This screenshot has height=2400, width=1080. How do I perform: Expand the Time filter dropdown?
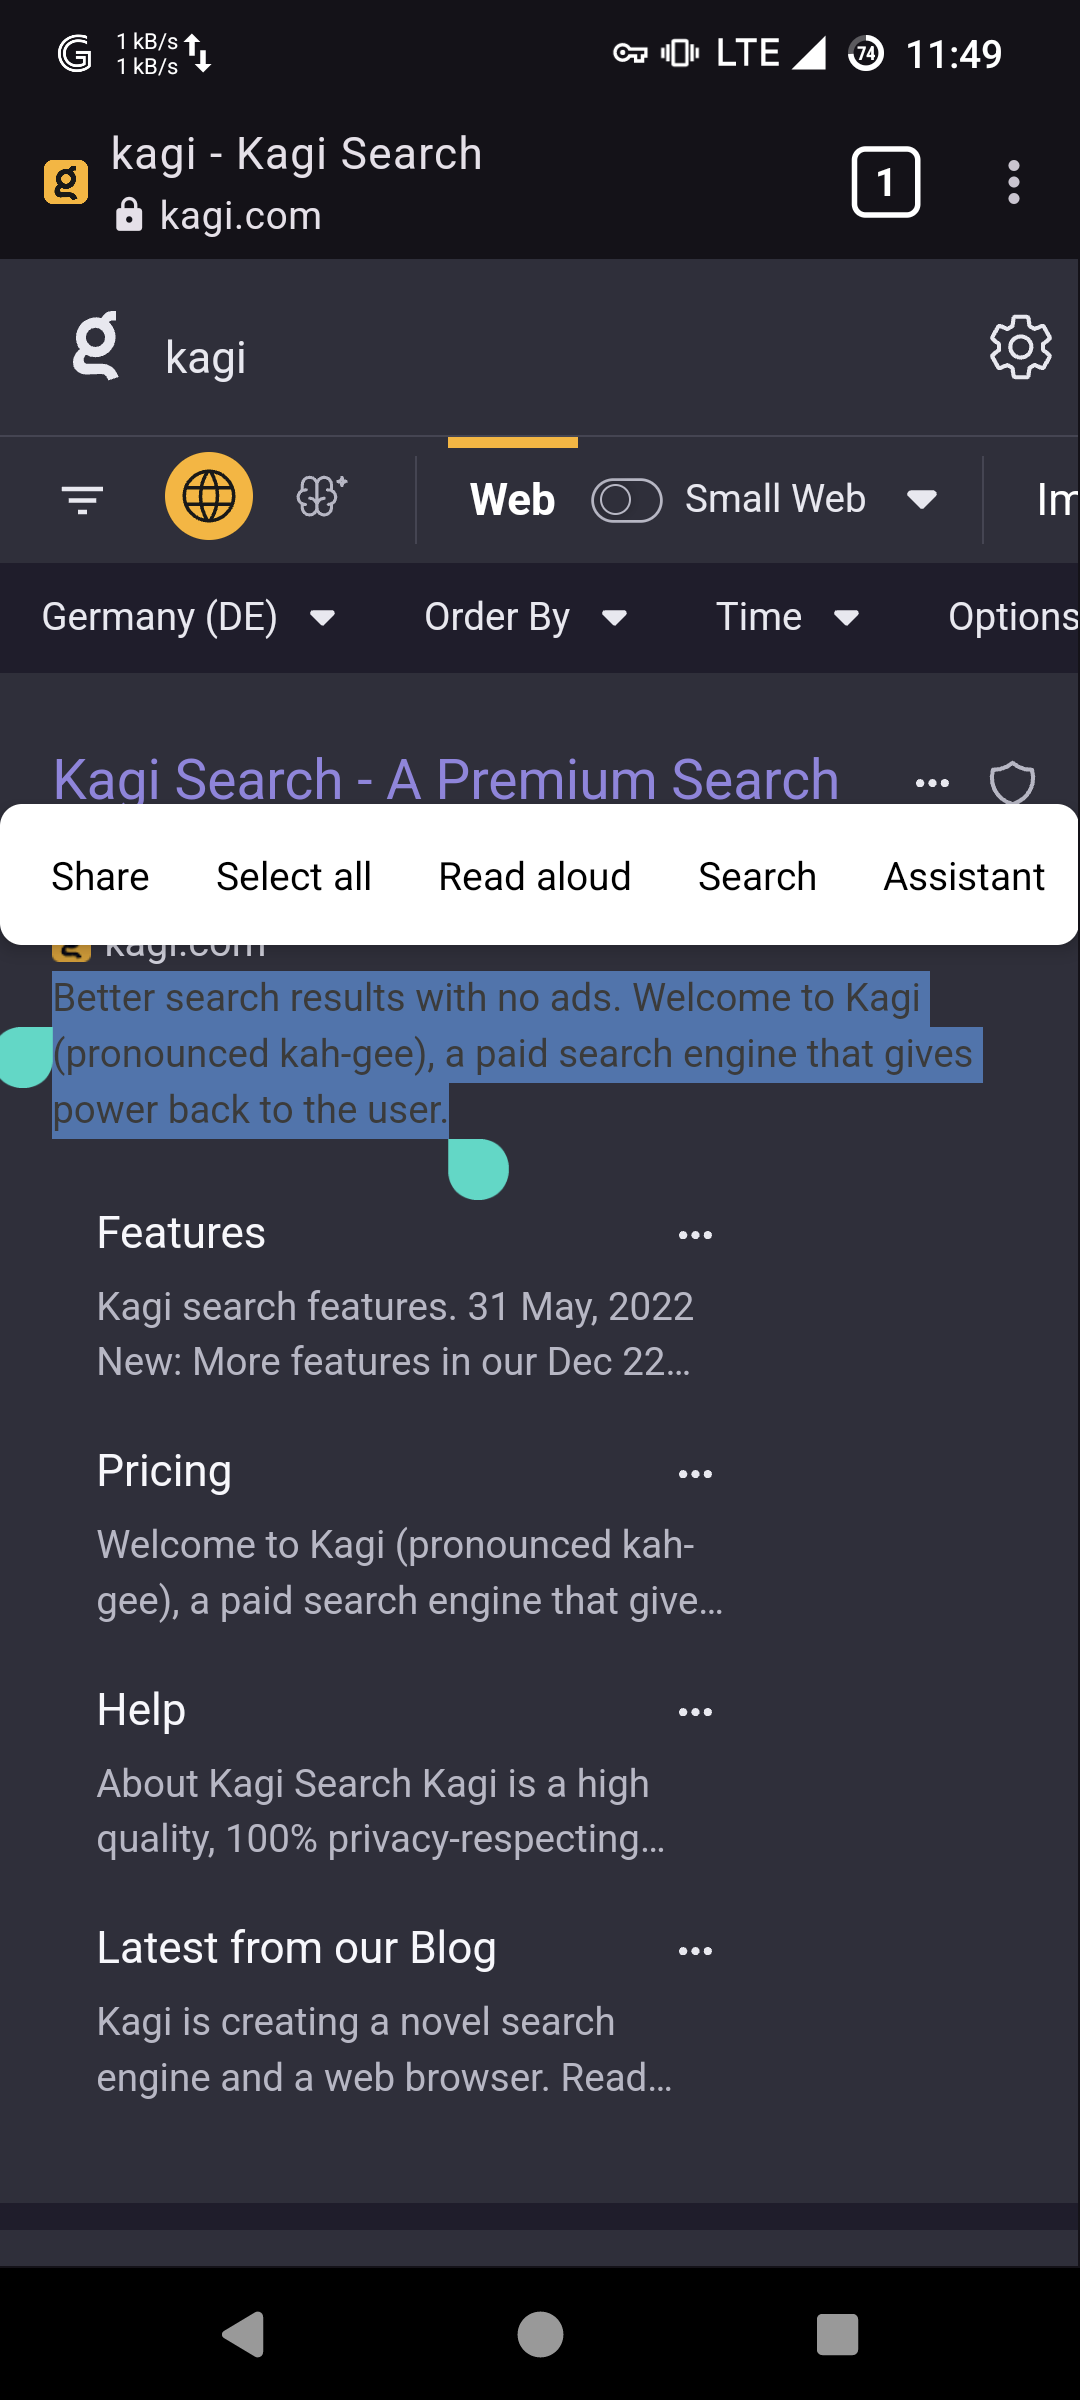click(788, 617)
